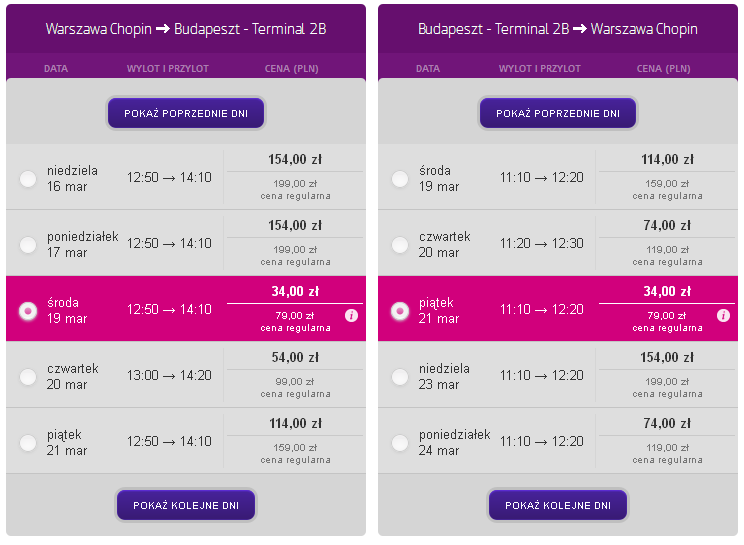Screen dimensions: 744x545
Task: Choose return niedziela 23 mar radio button
Action: [x=400, y=377]
